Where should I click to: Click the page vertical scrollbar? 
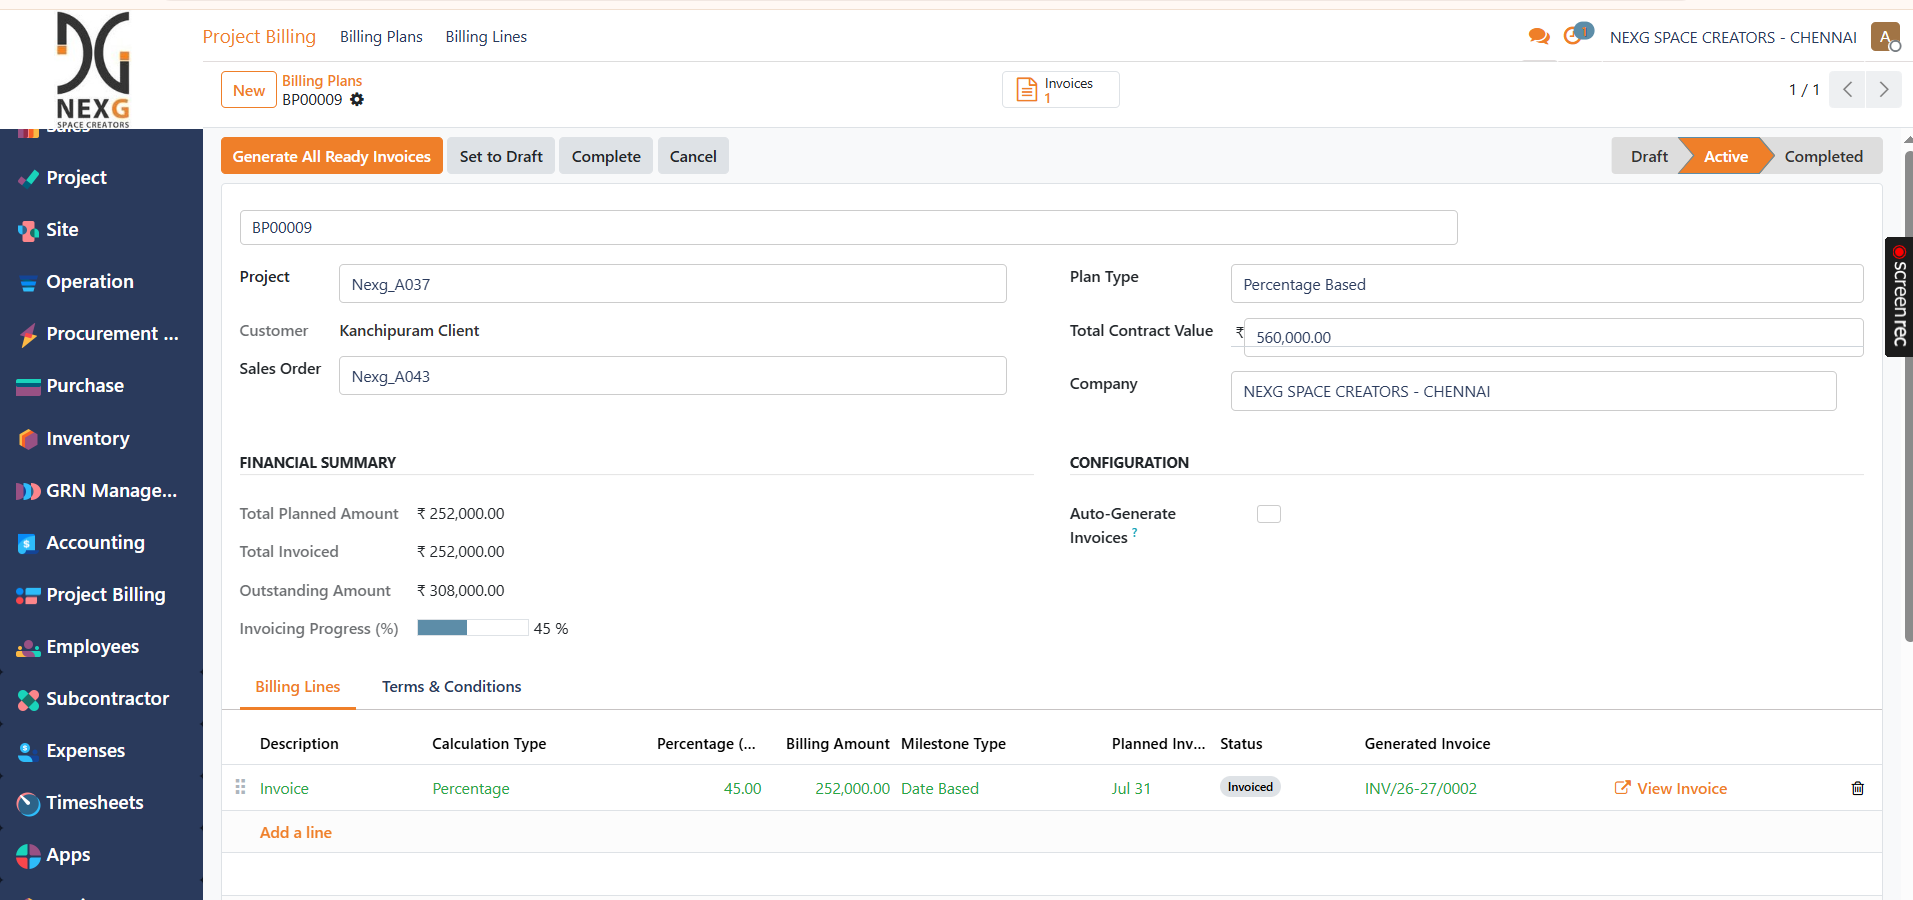pyautogui.click(x=1908, y=395)
